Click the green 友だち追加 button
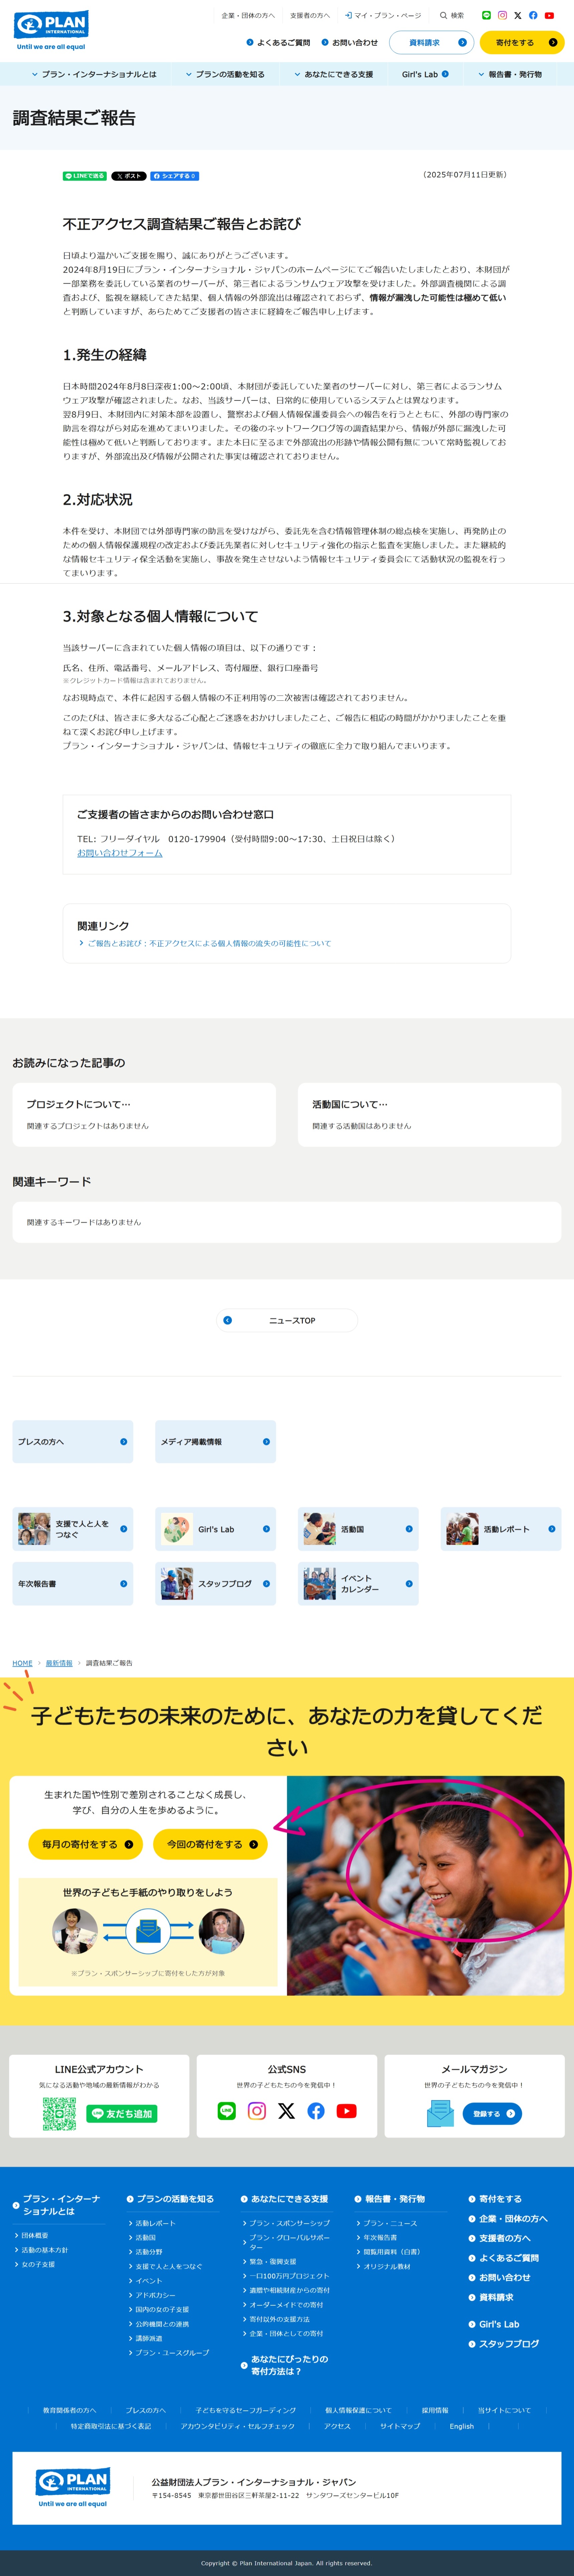This screenshot has width=574, height=2576. (122, 2114)
